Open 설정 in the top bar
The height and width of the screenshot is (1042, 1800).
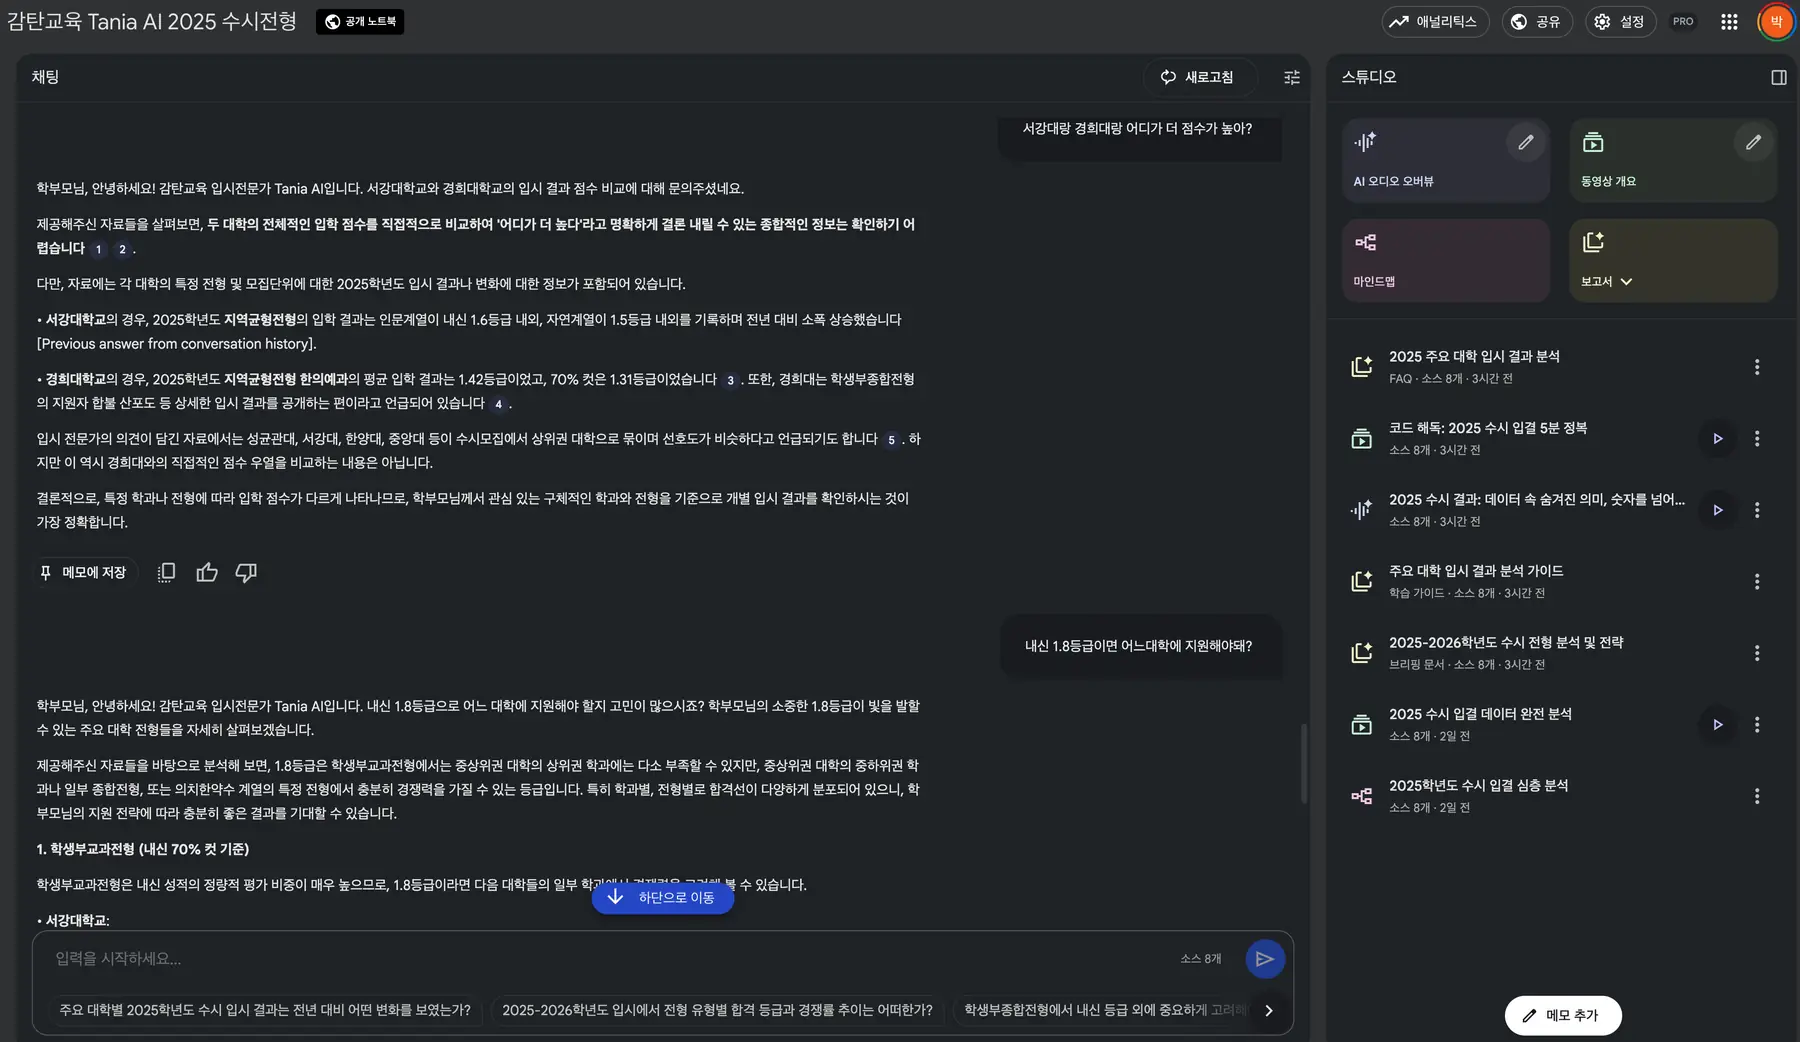1620,22
